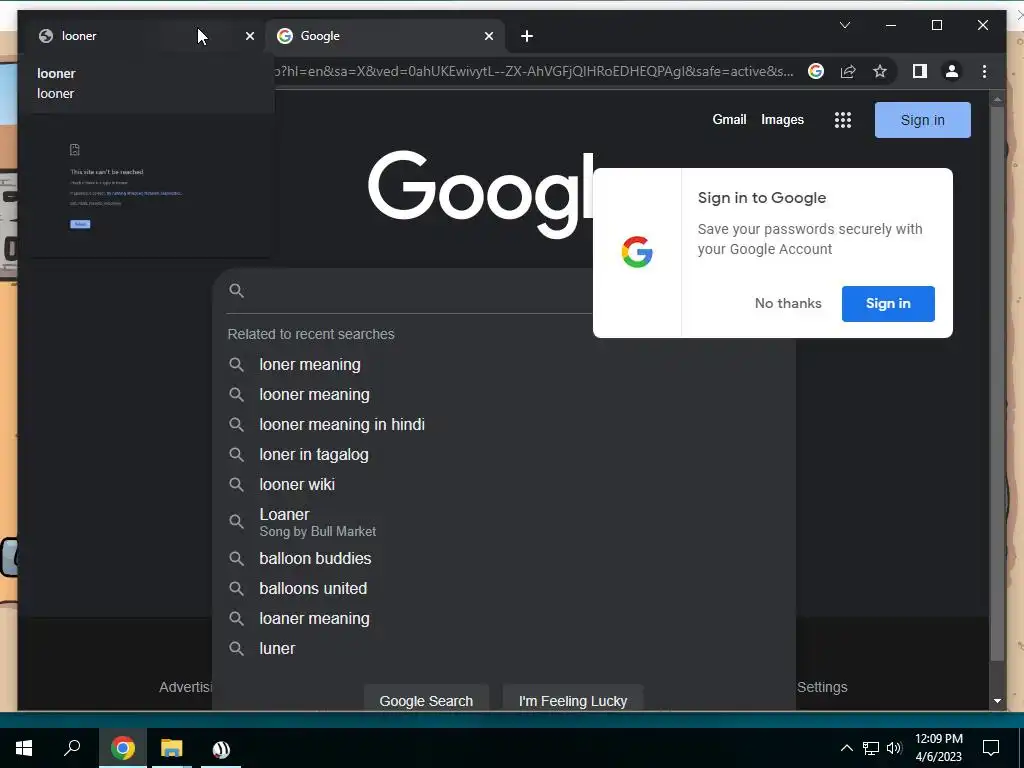Open volume control tray icon
This screenshot has width=1024, height=768.
894,748
